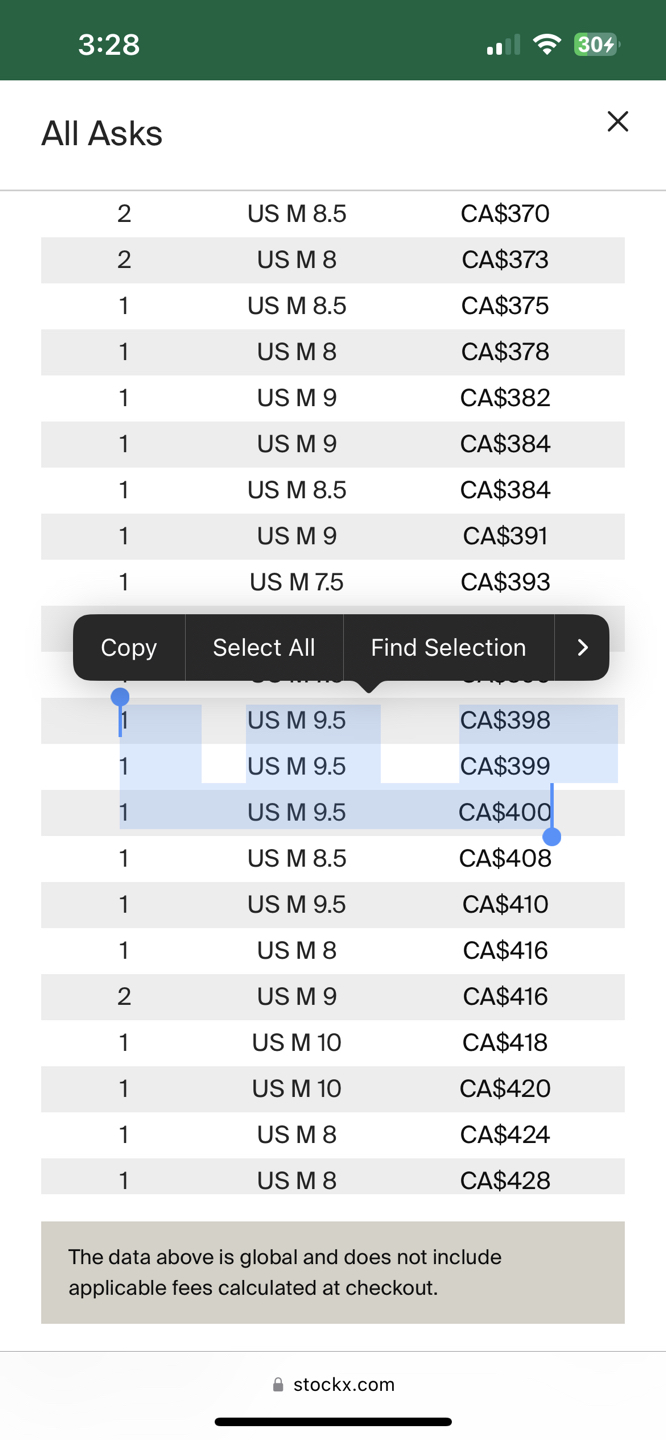666x1440 pixels.
Task: Tap the lock icon beside stockx.com
Action: [278, 1385]
